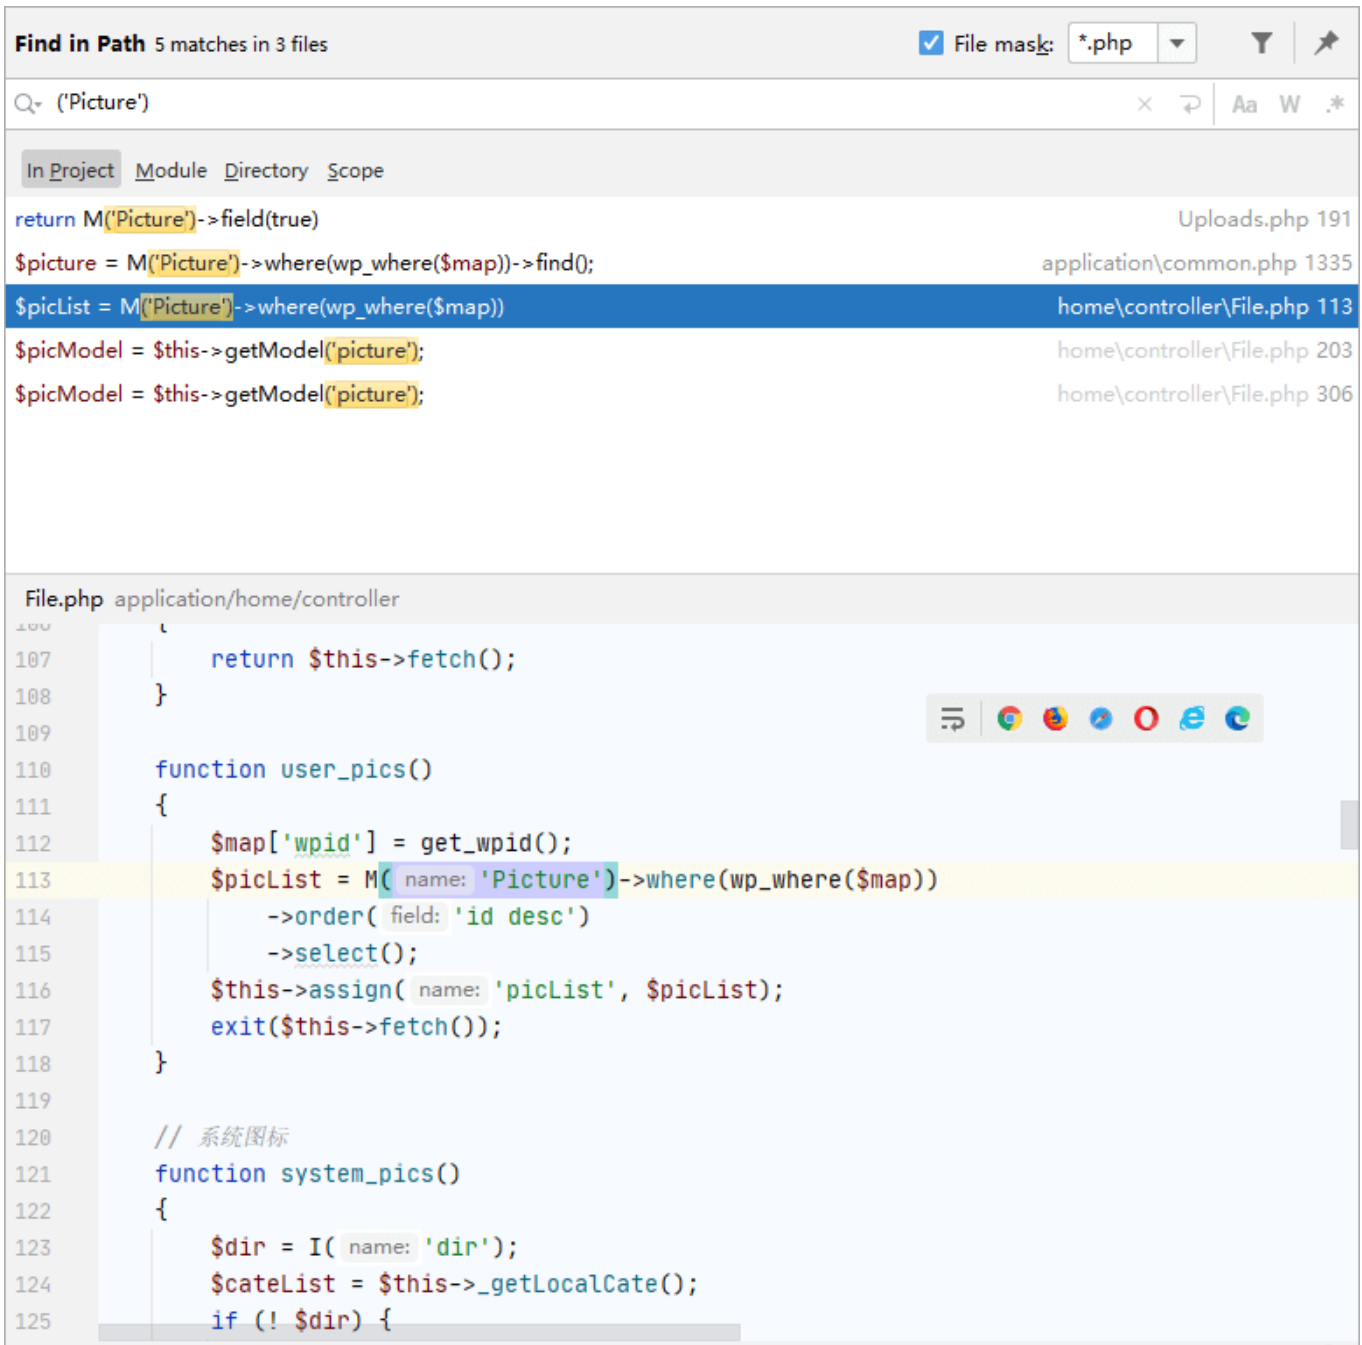Uncheck the File mask checkbox

930,43
